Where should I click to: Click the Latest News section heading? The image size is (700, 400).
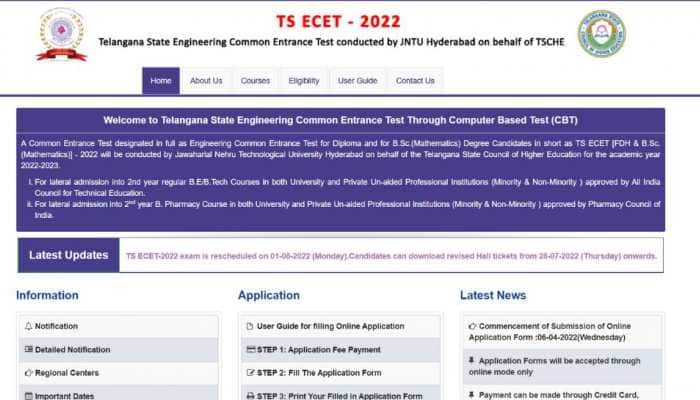pos(493,295)
